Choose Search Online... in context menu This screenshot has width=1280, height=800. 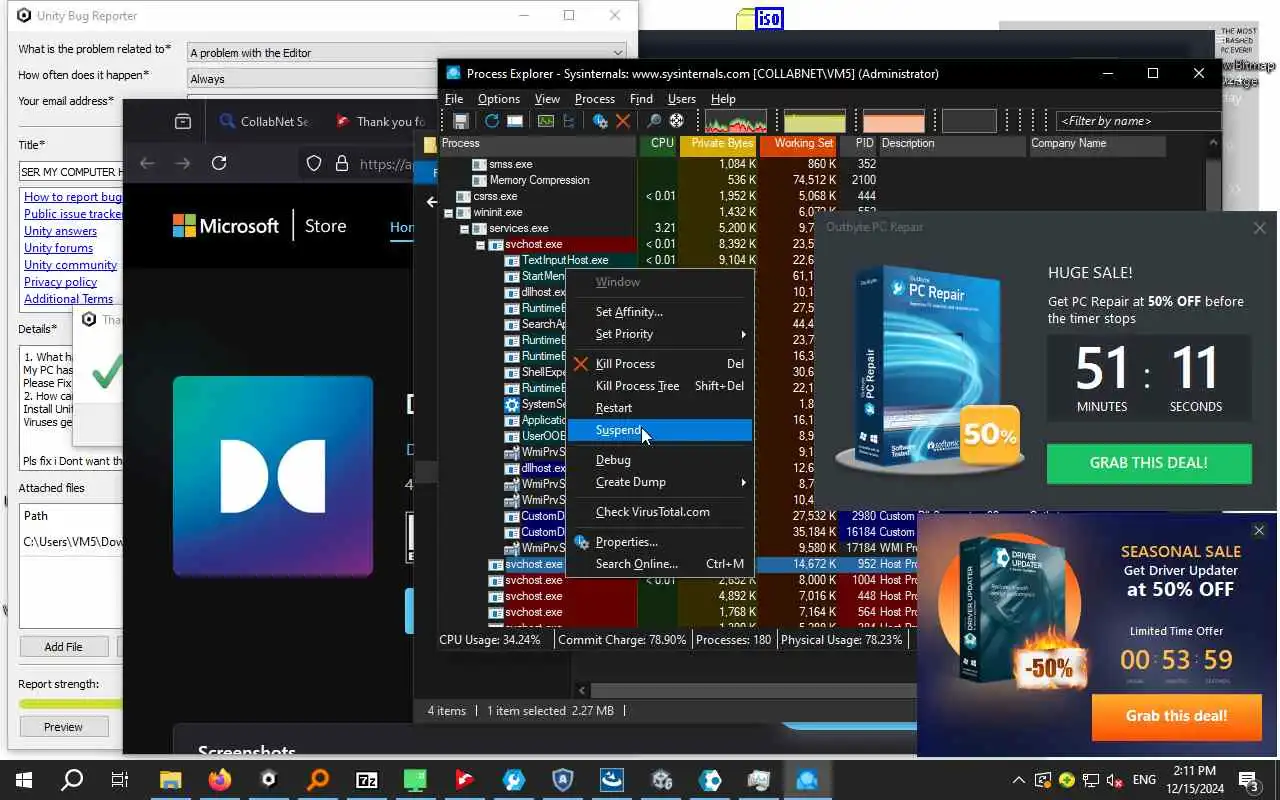click(x=660, y=564)
